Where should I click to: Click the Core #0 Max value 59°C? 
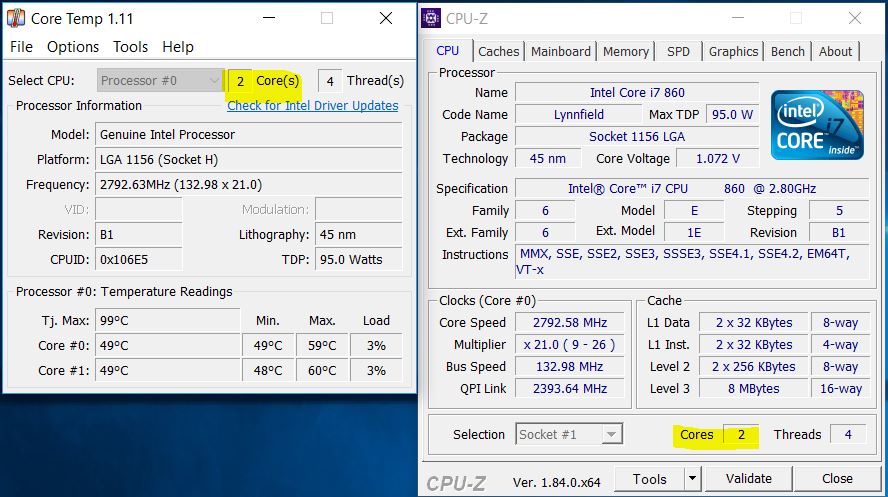tap(322, 345)
